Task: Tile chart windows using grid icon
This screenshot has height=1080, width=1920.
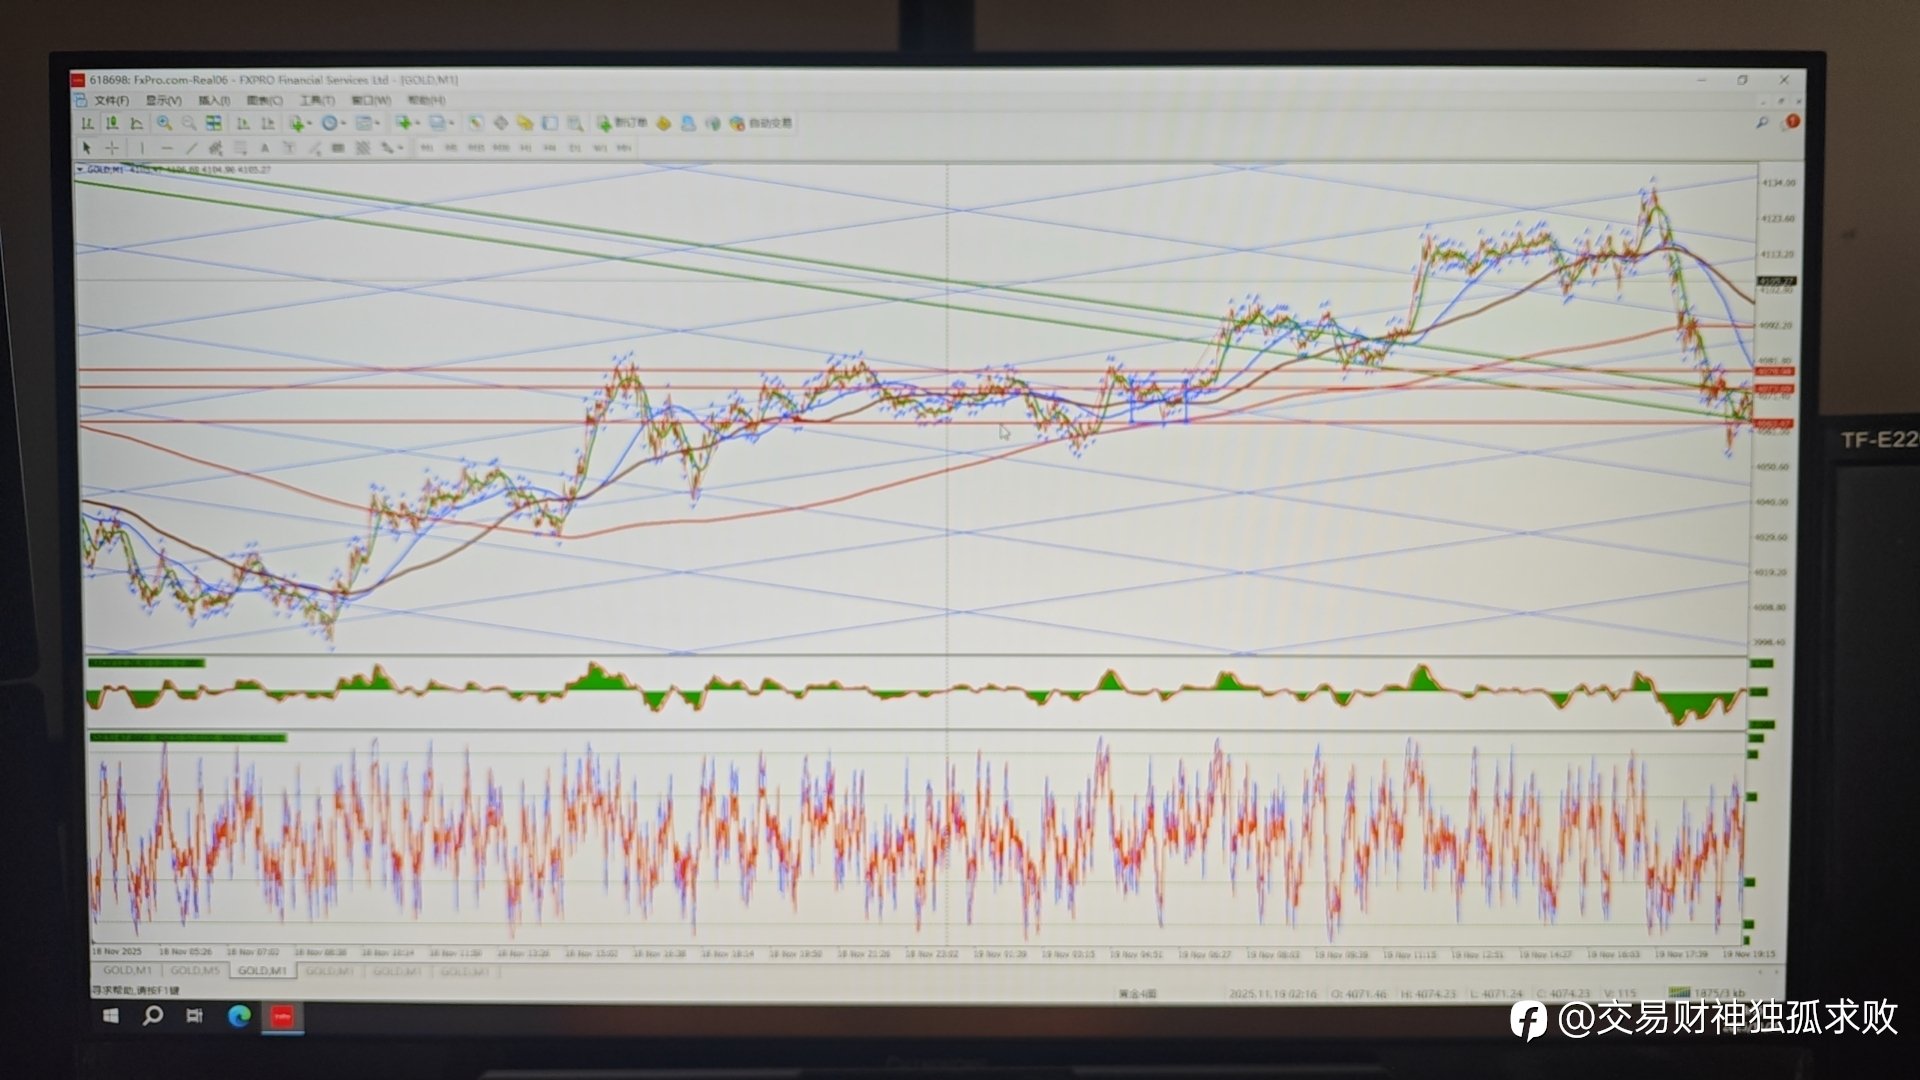Action: 213,123
